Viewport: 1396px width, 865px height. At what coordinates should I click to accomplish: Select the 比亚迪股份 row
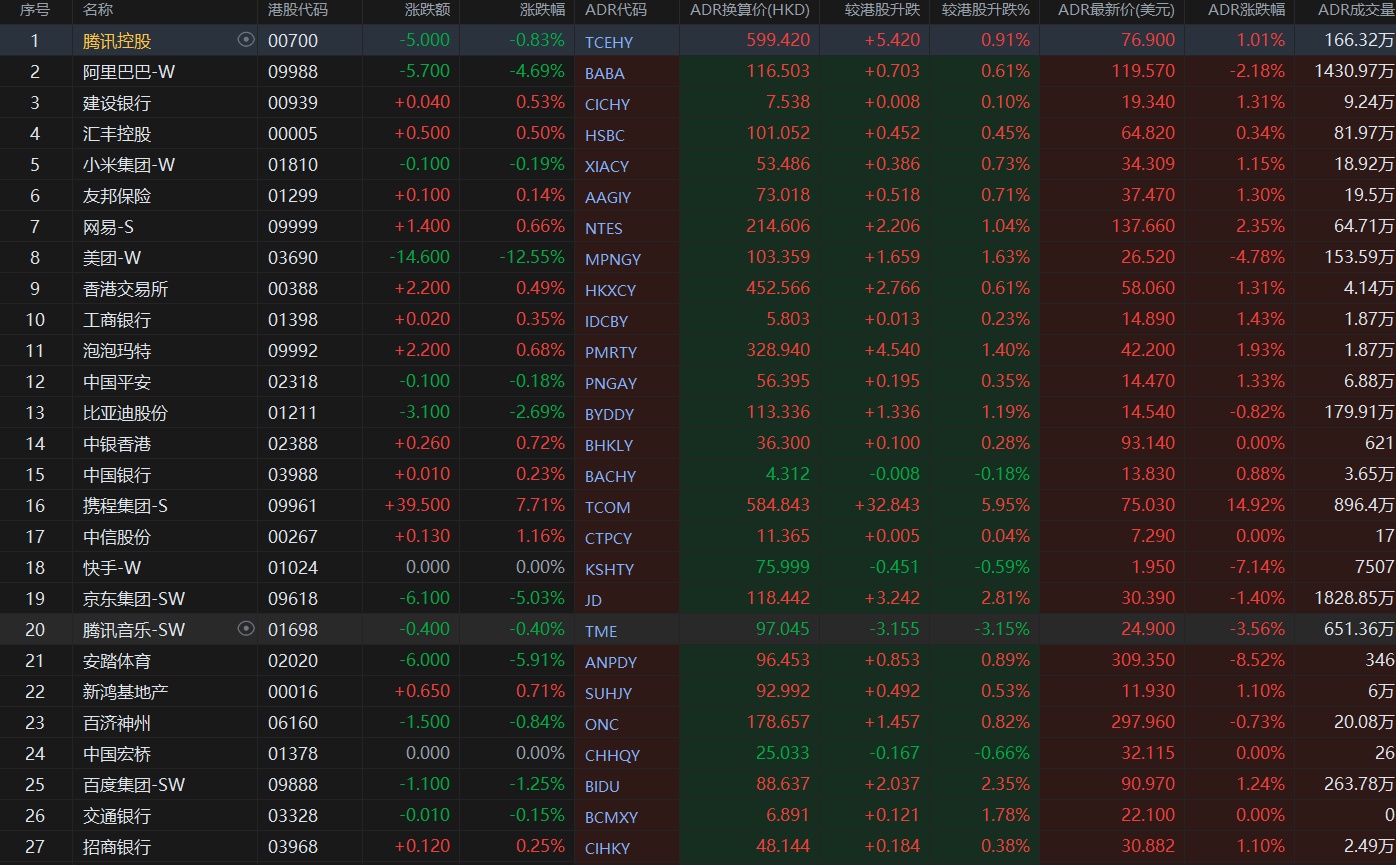pyautogui.click(x=698, y=413)
